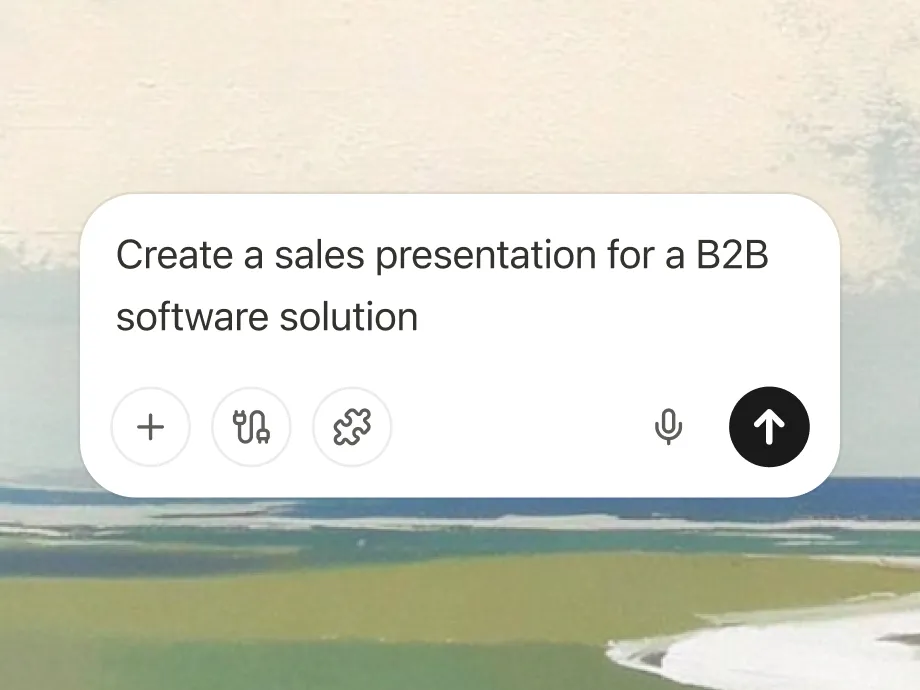Open the connectors plug-cable icon
The width and height of the screenshot is (920, 690).
(x=251, y=427)
